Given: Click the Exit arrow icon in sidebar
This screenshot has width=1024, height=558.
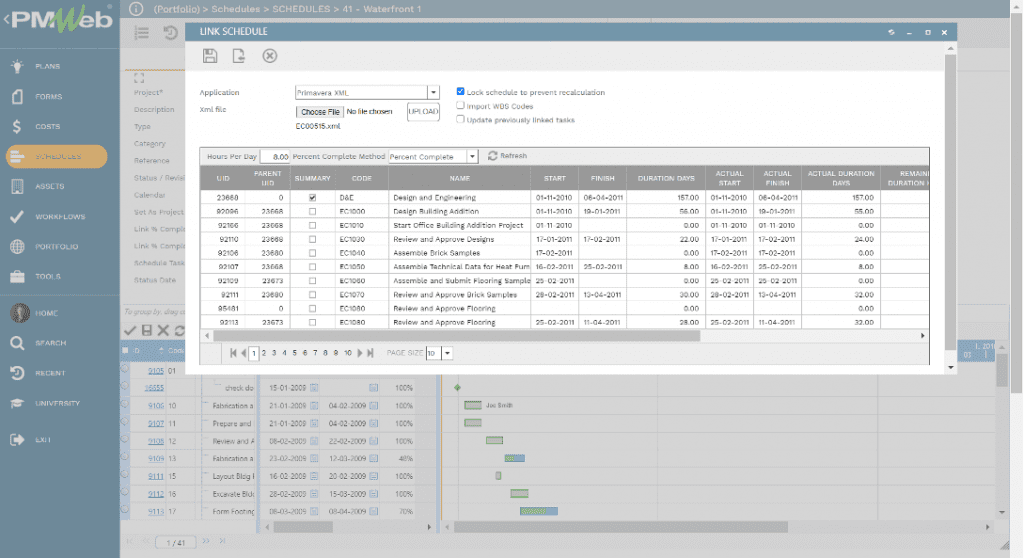Looking at the screenshot, I should [x=18, y=440].
